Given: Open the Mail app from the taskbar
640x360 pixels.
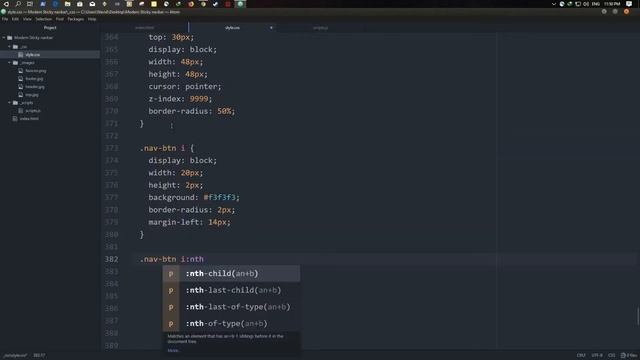Looking at the screenshot, I should 92,4.
